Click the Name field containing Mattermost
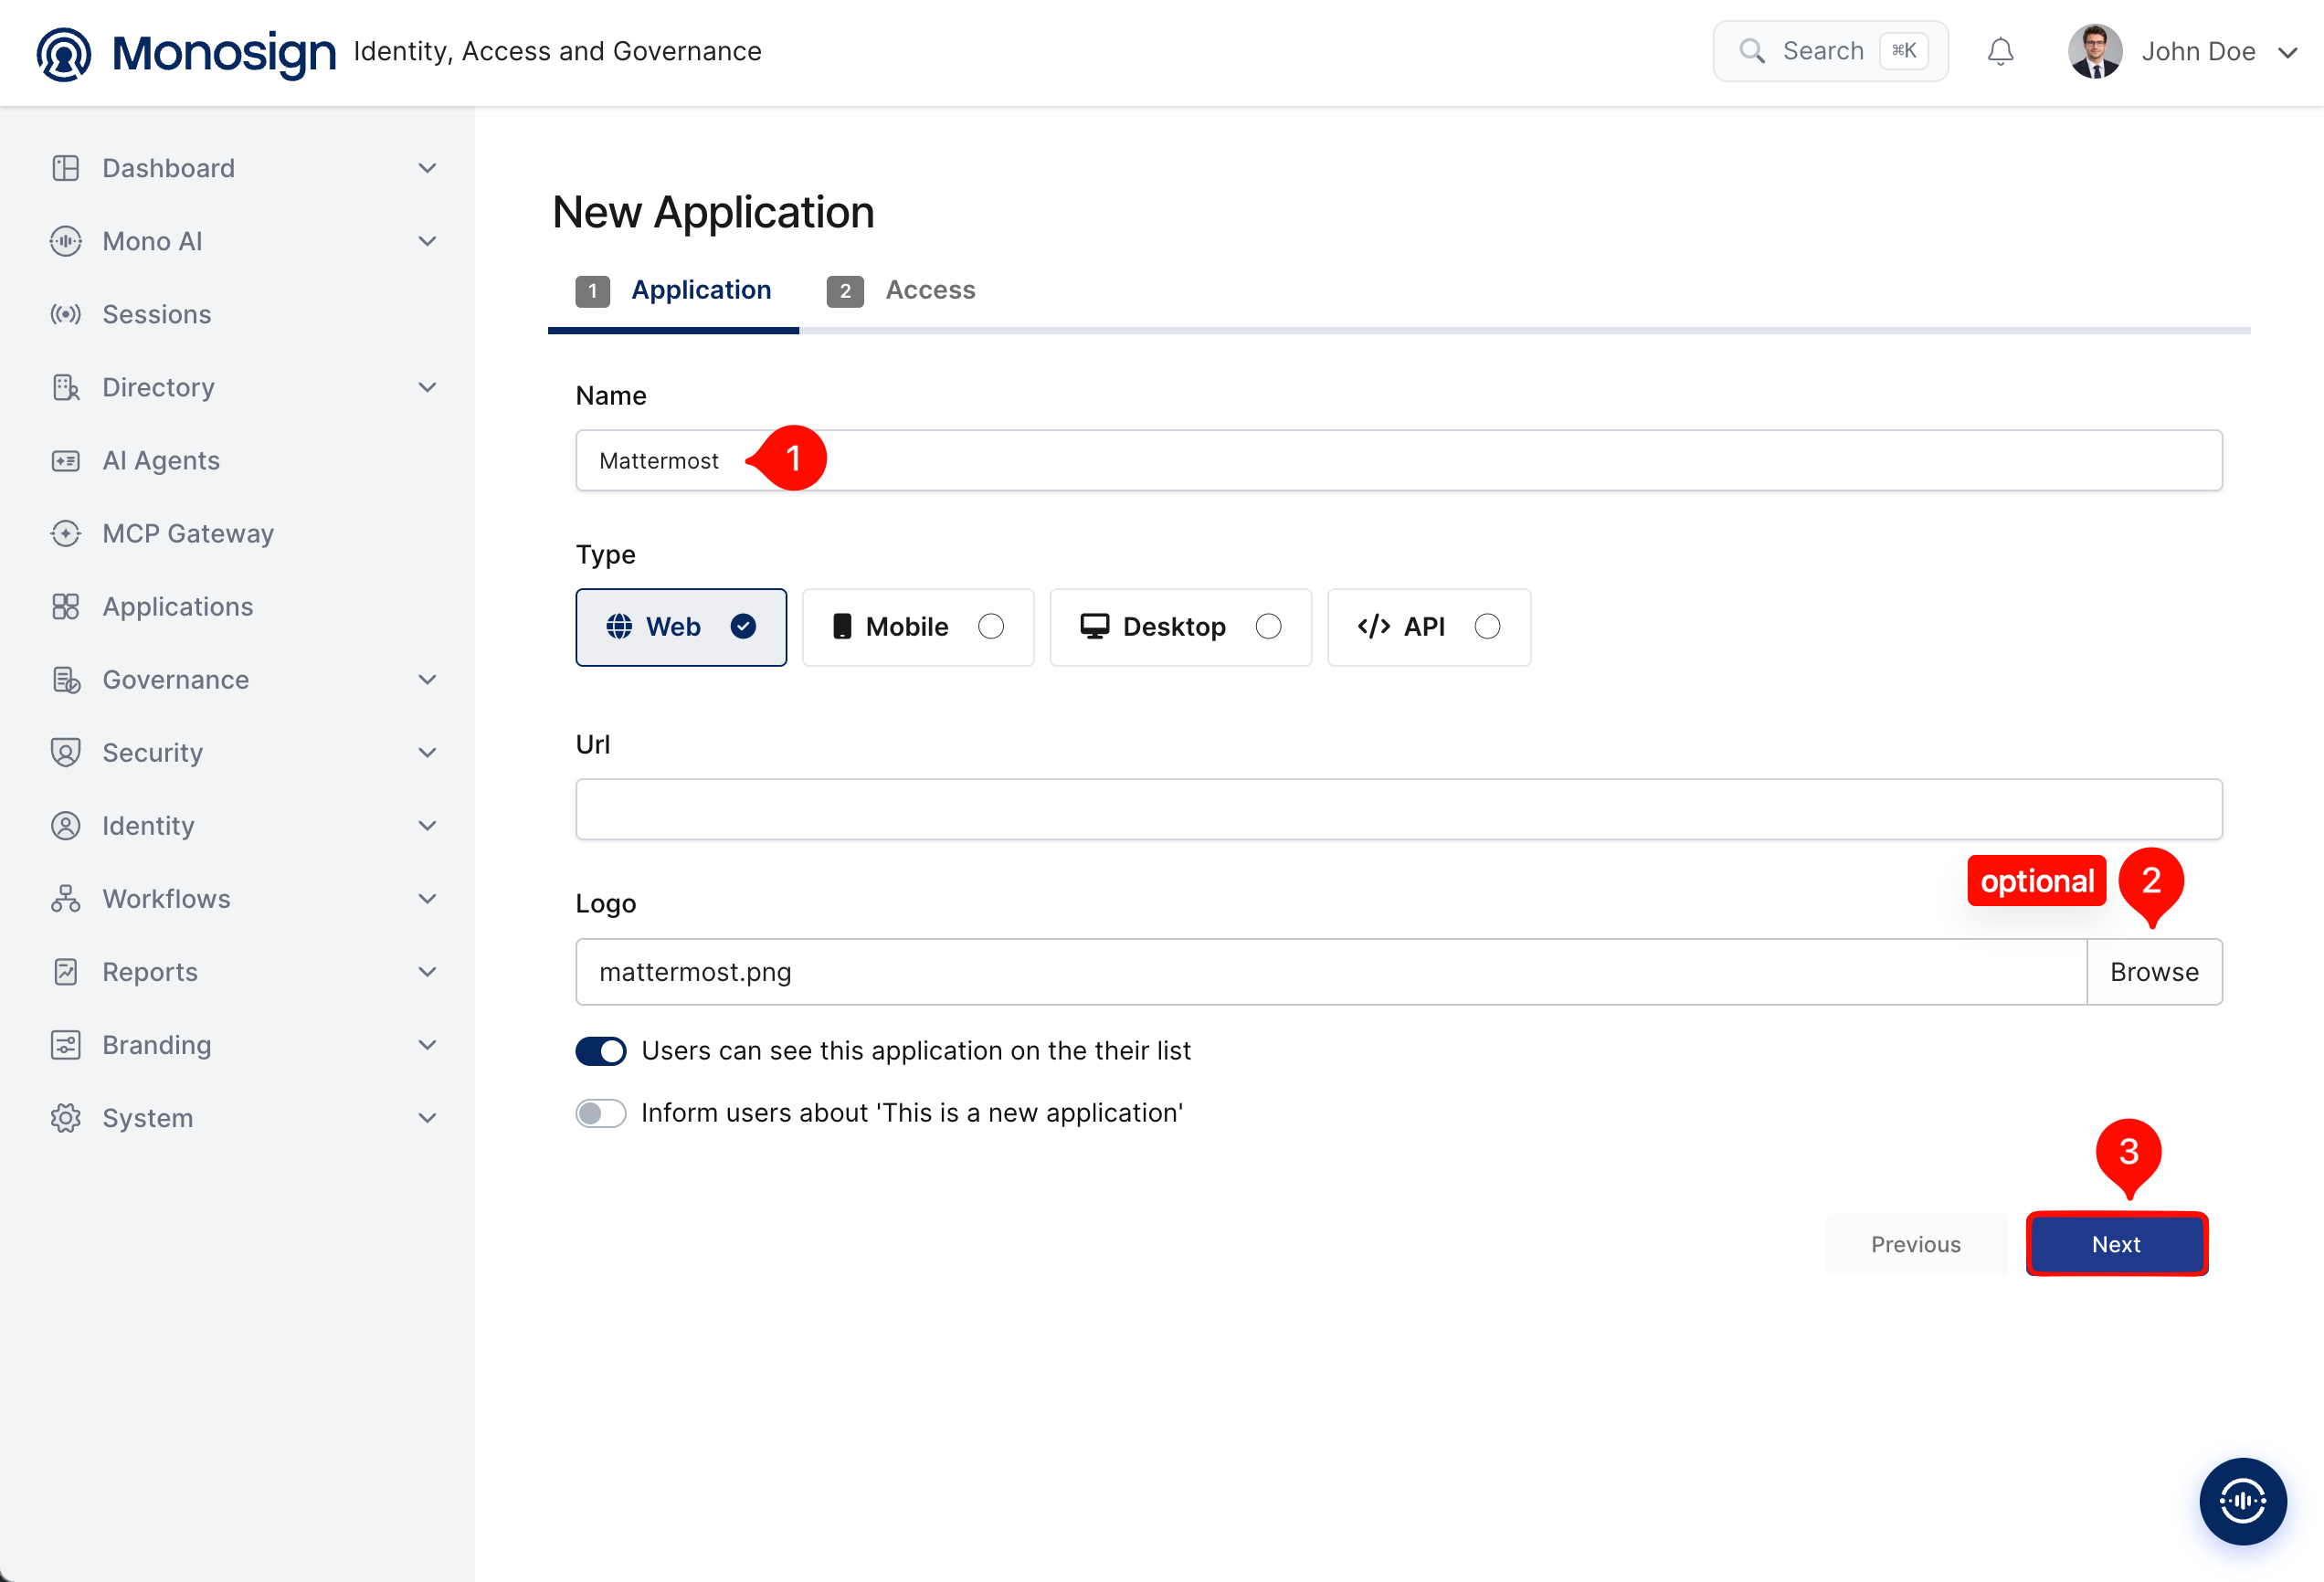This screenshot has height=1582, width=2324. 1399,460
